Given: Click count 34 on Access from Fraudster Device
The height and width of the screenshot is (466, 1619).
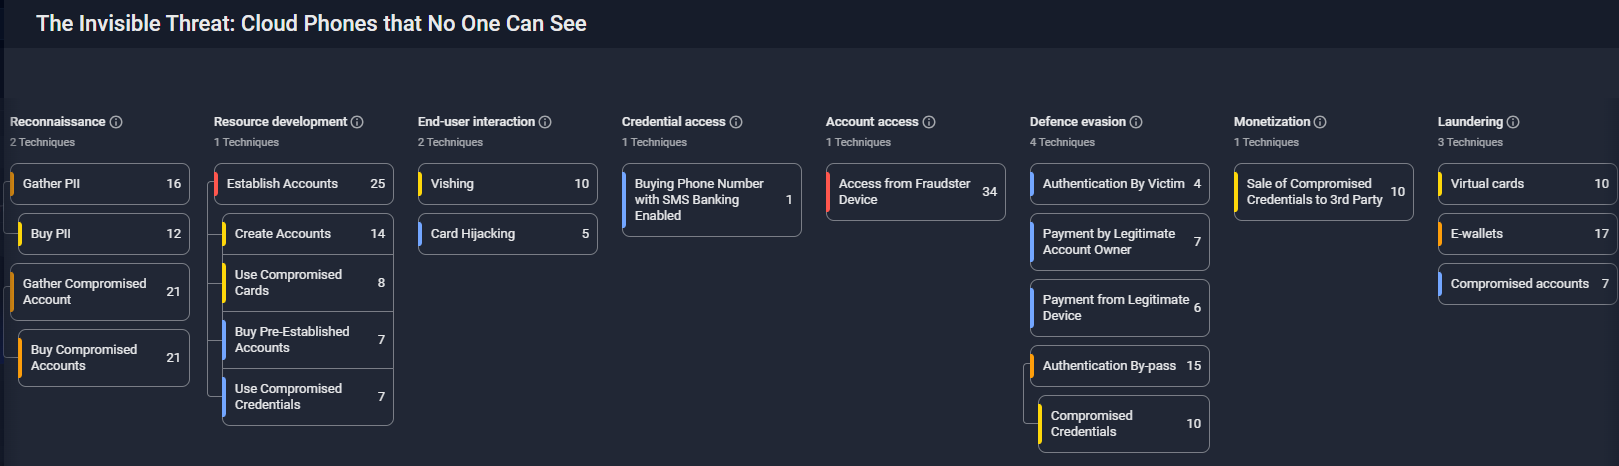Looking at the screenshot, I should [x=989, y=192].
